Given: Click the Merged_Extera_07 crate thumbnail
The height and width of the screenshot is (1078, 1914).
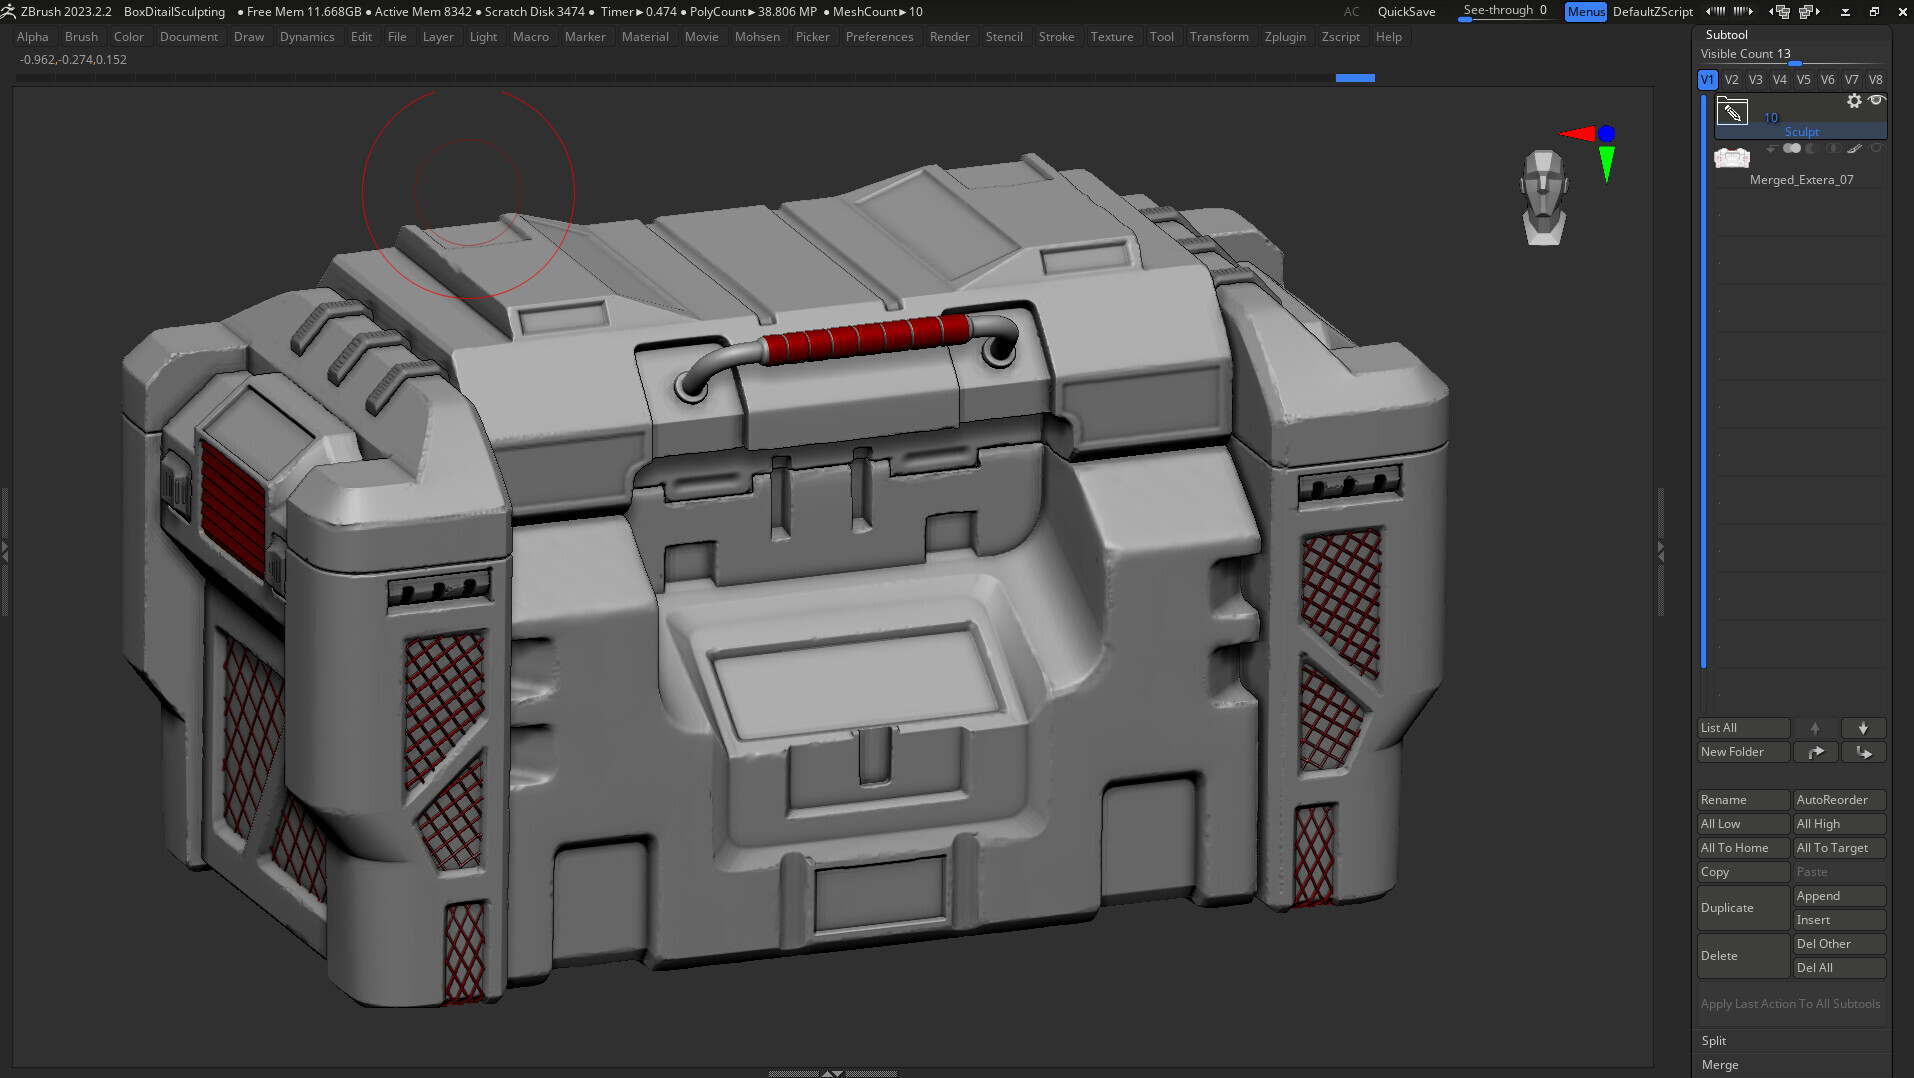Looking at the screenshot, I should tap(1732, 159).
